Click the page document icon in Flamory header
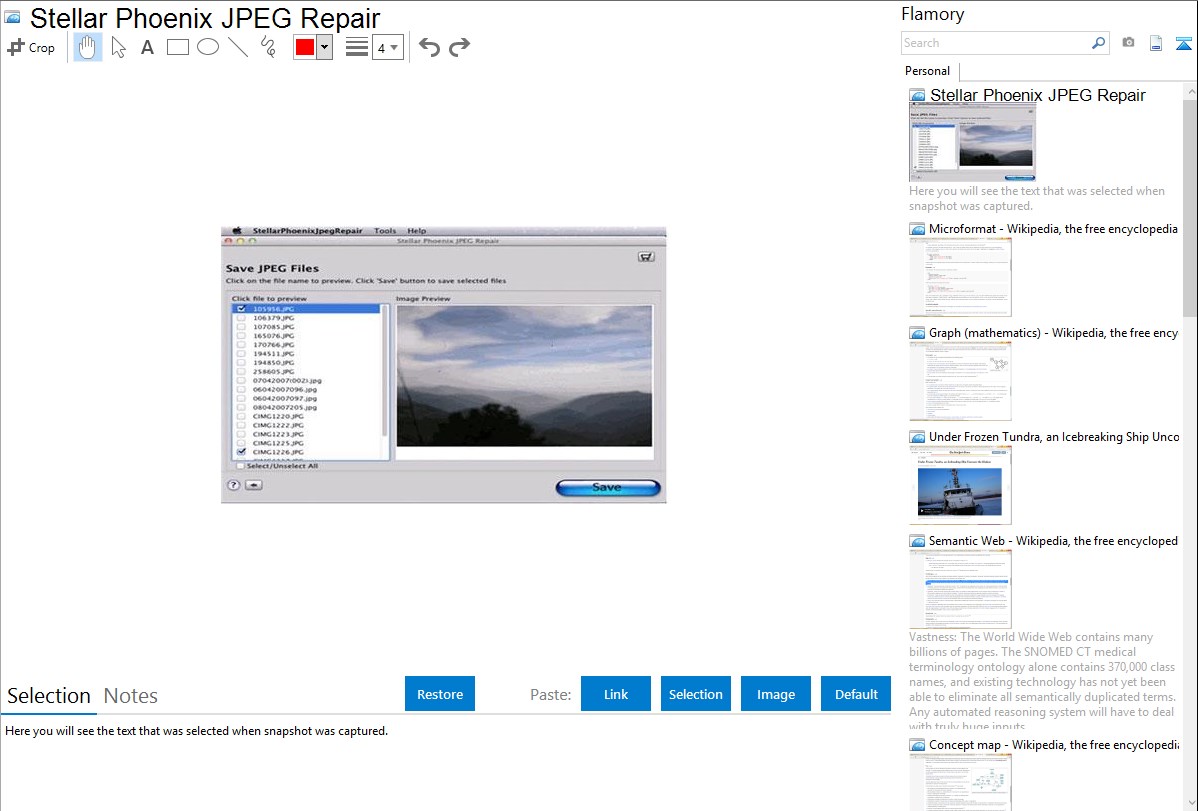1198x811 pixels. [1156, 43]
